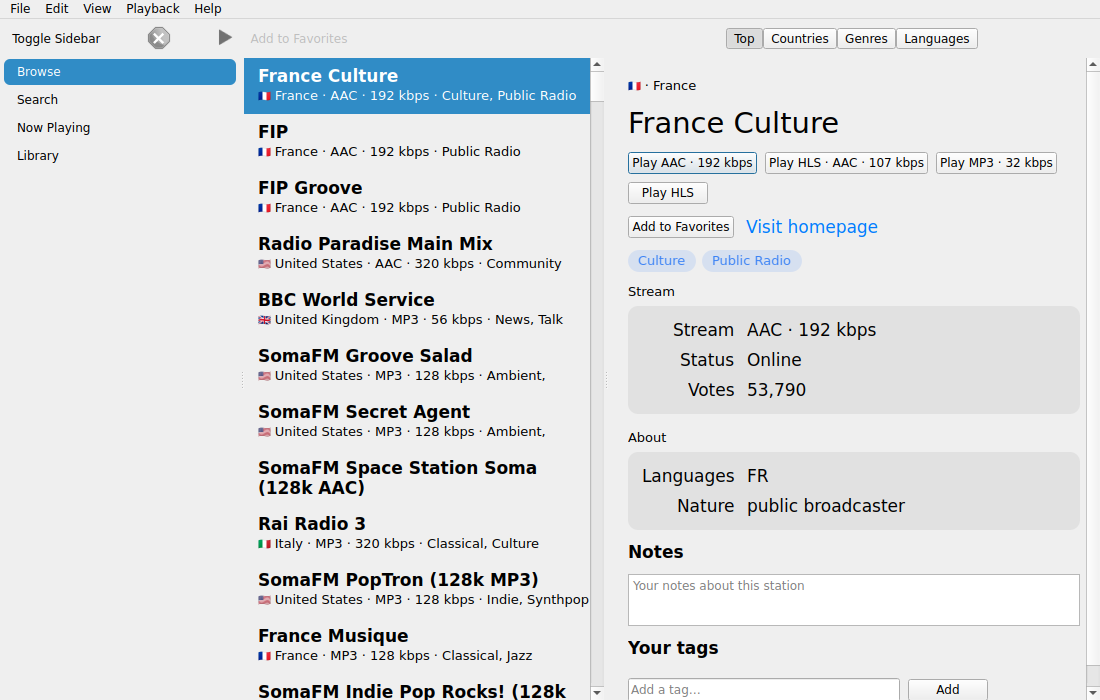Click details pane scrollbar up arrow
1100x700 pixels.
pos(1093,65)
